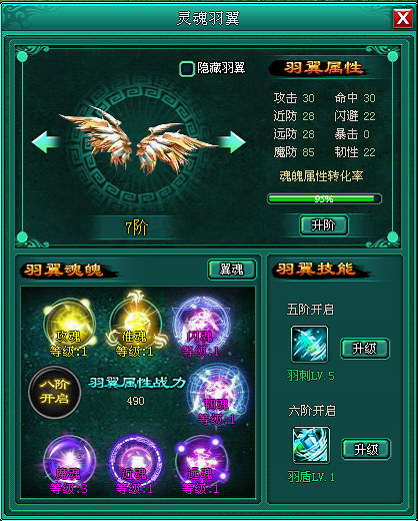418x521 pixels.
Task: Click the 羽盾 skill icon
Action: [311, 445]
